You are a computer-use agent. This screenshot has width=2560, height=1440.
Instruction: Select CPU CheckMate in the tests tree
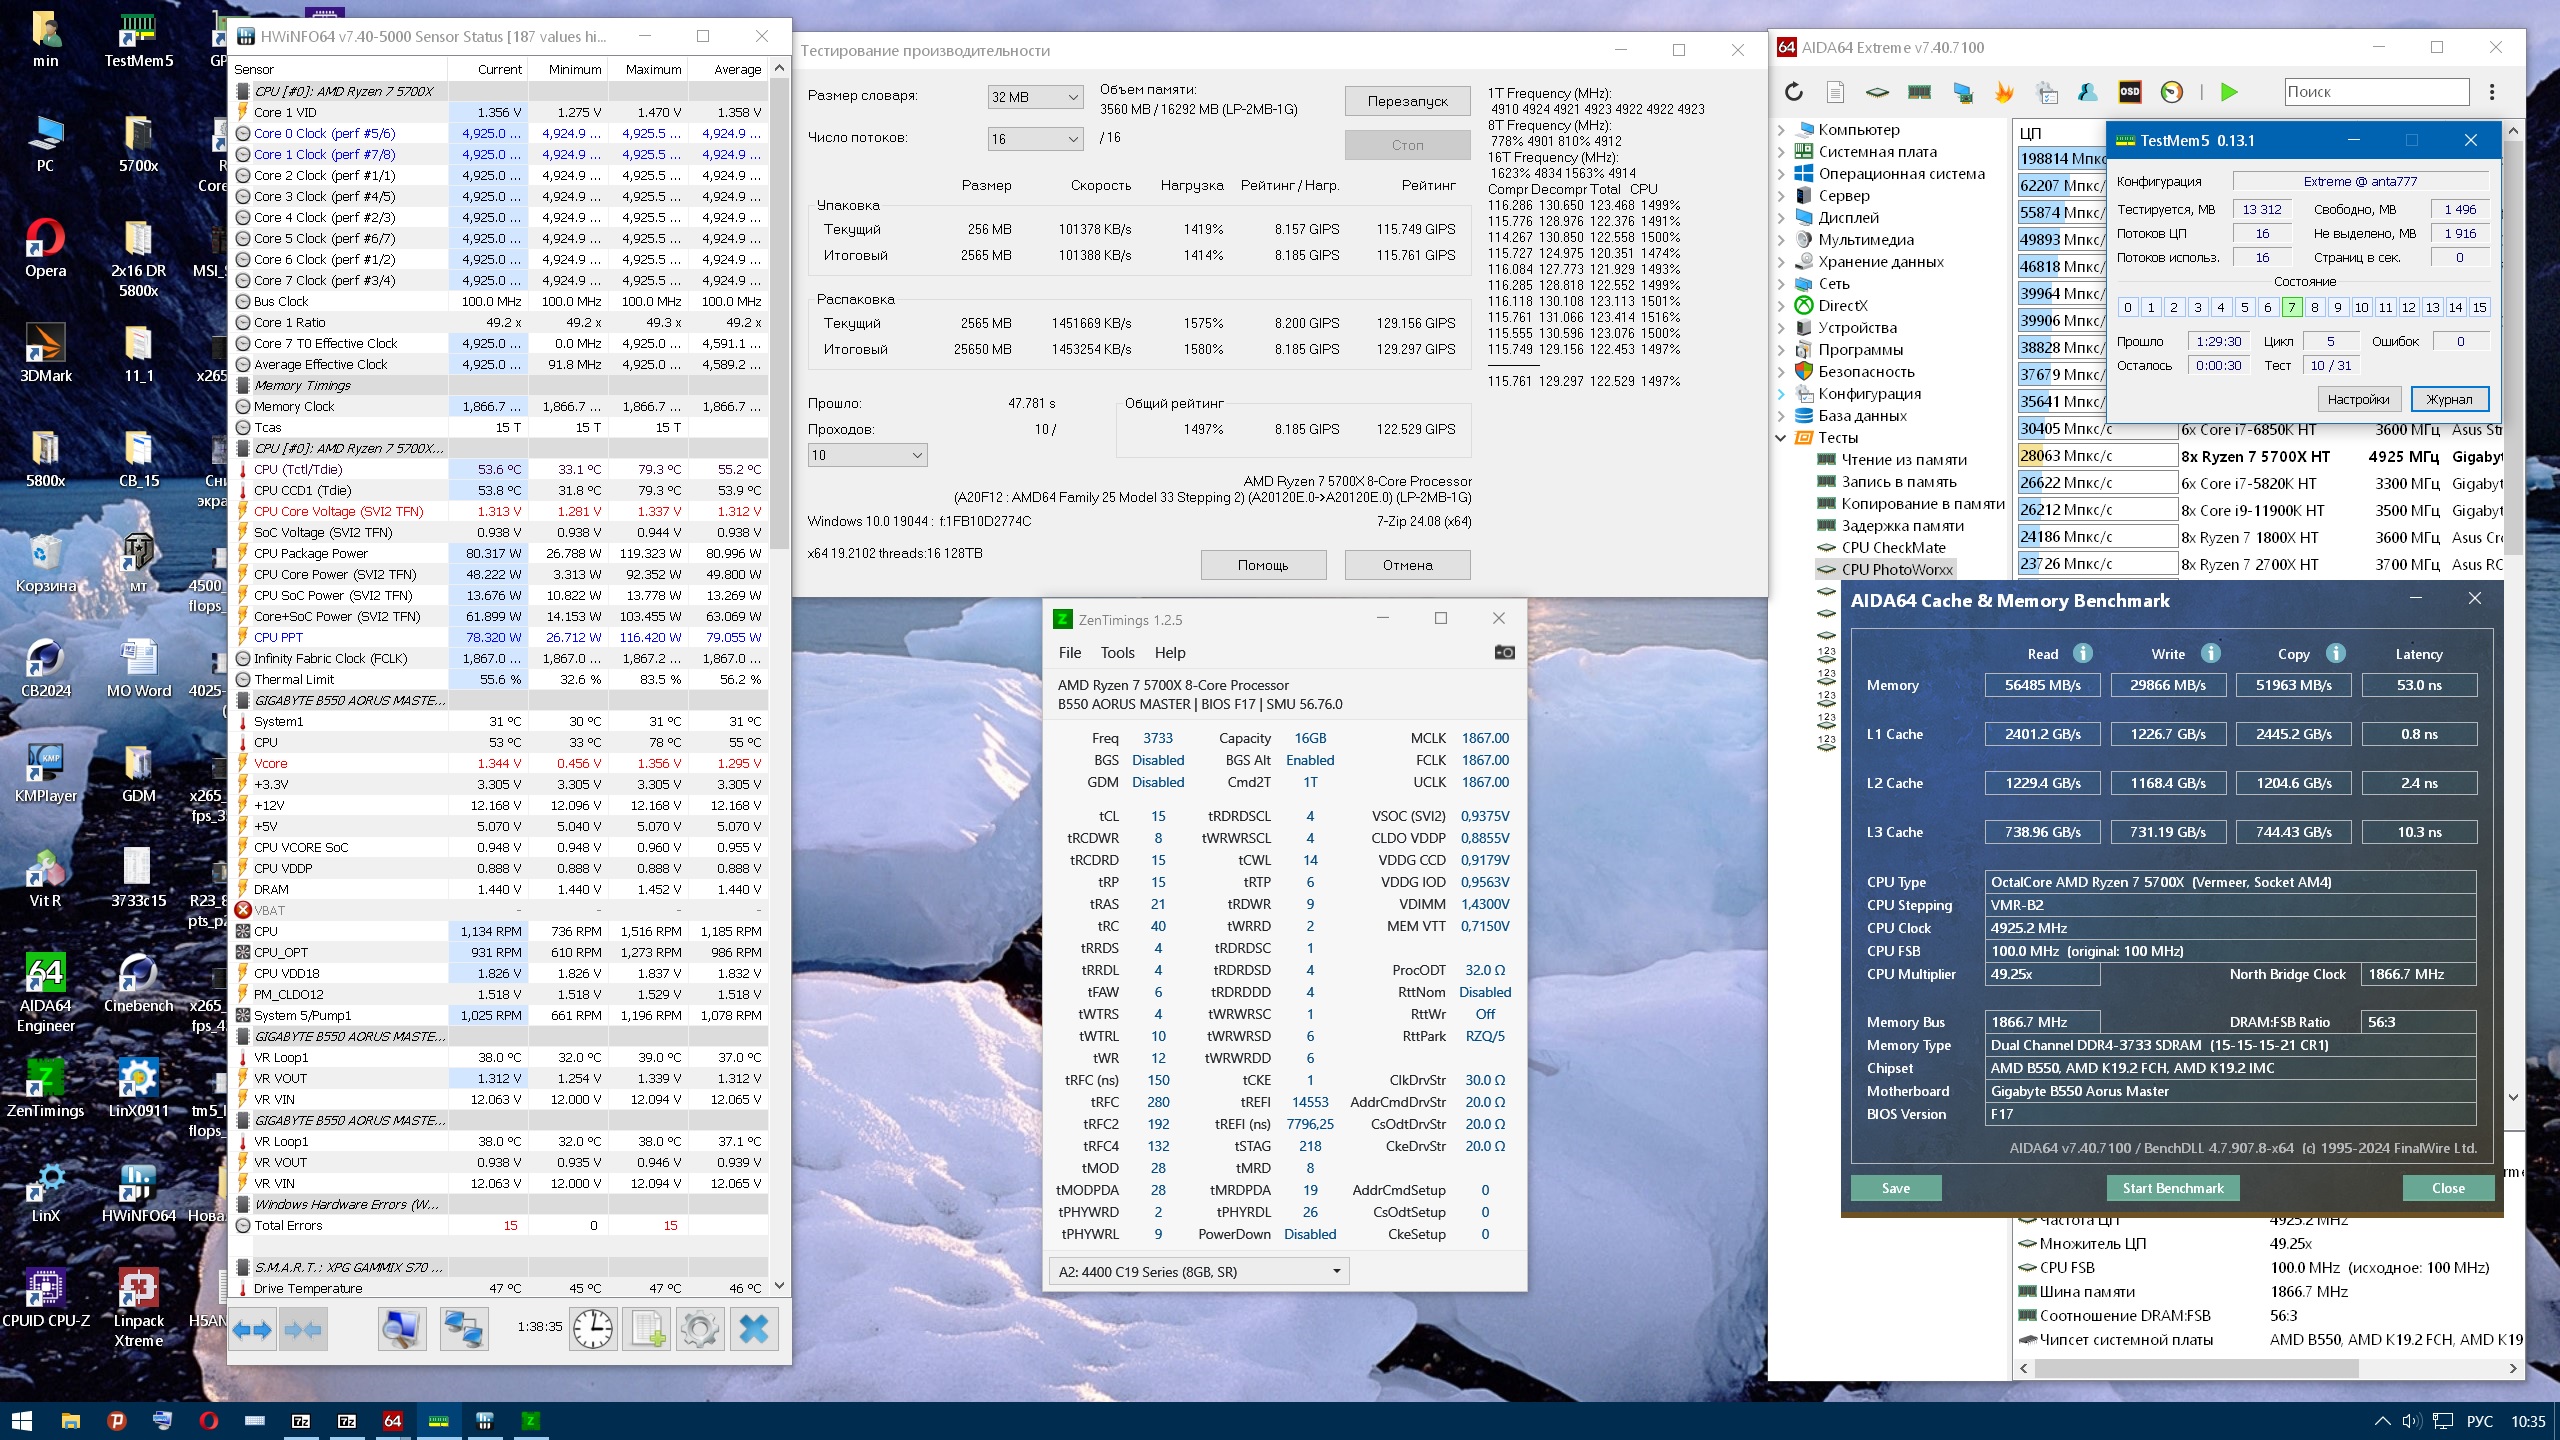click(x=1893, y=547)
